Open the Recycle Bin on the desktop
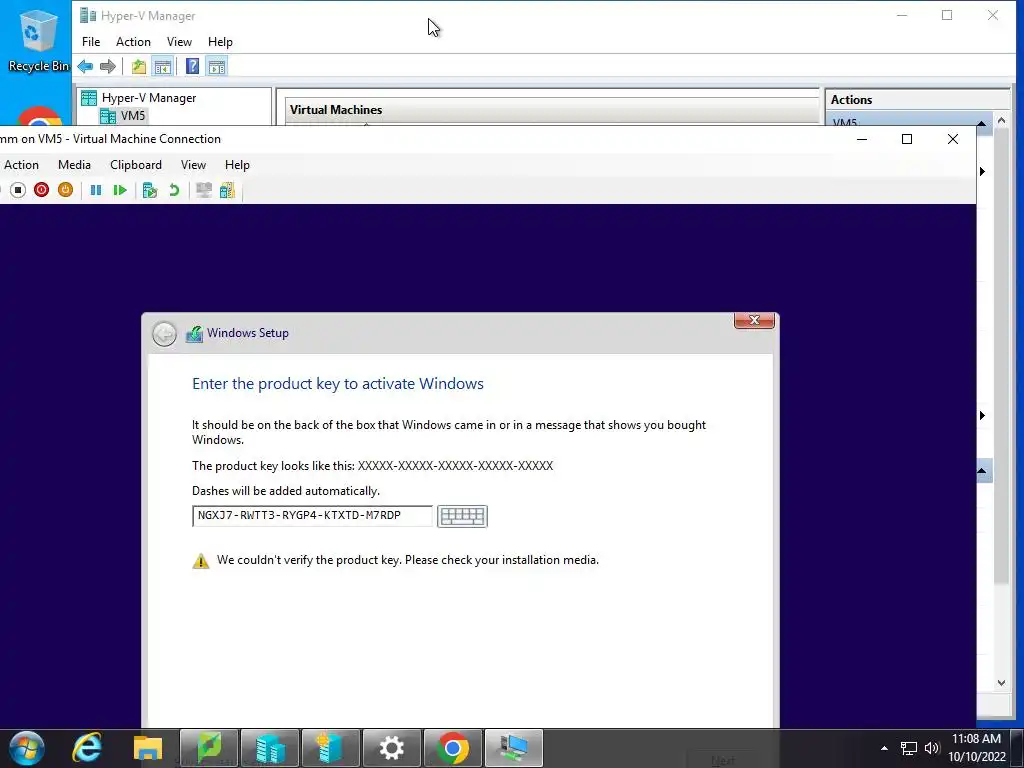The height and width of the screenshot is (768, 1024). (38, 40)
